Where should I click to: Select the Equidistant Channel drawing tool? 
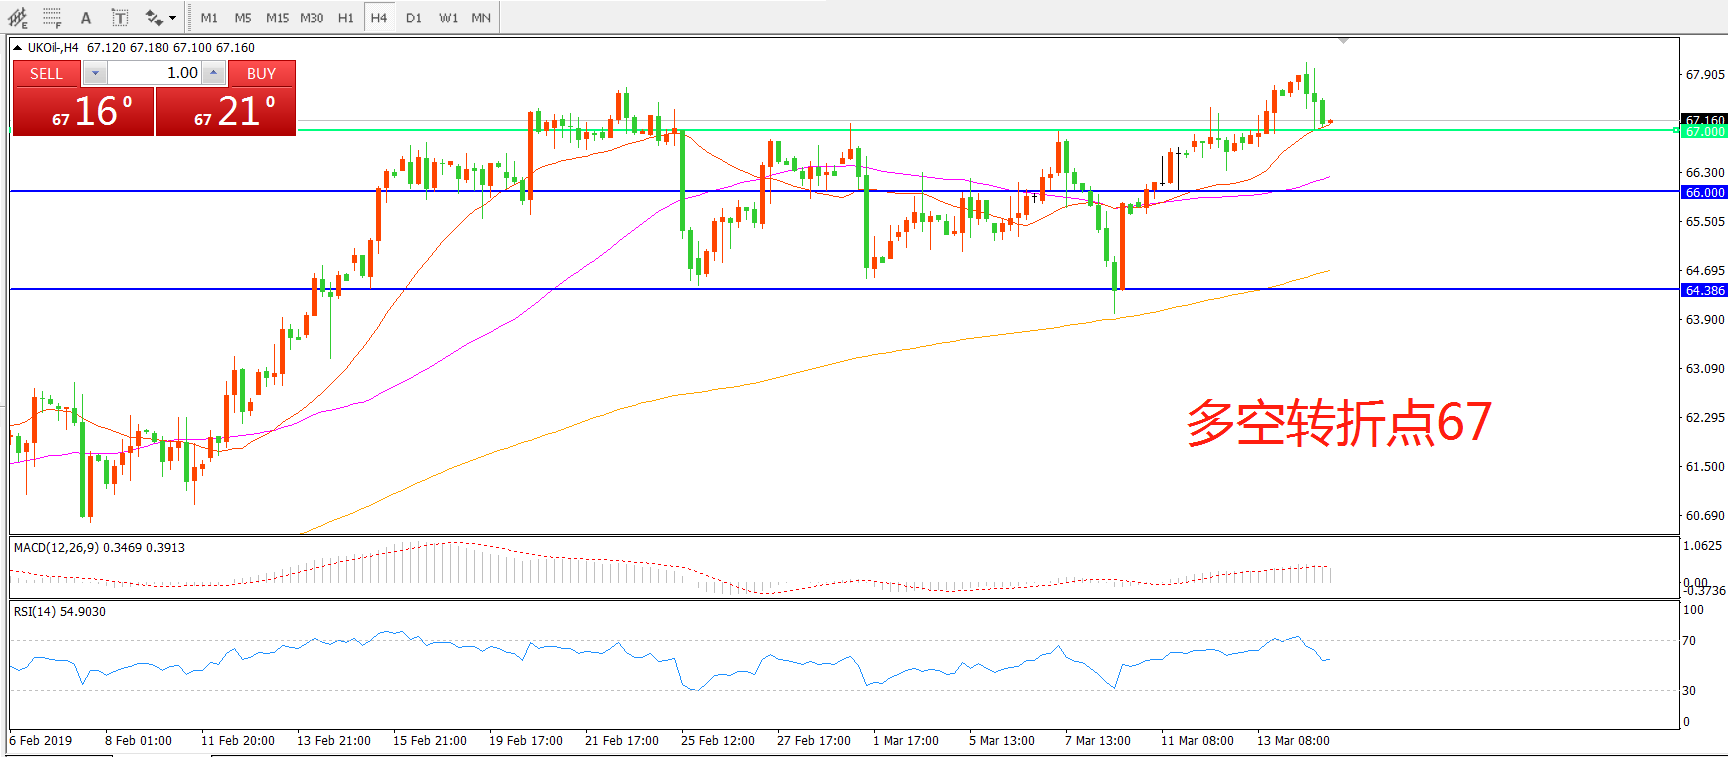(x=18, y=17)
